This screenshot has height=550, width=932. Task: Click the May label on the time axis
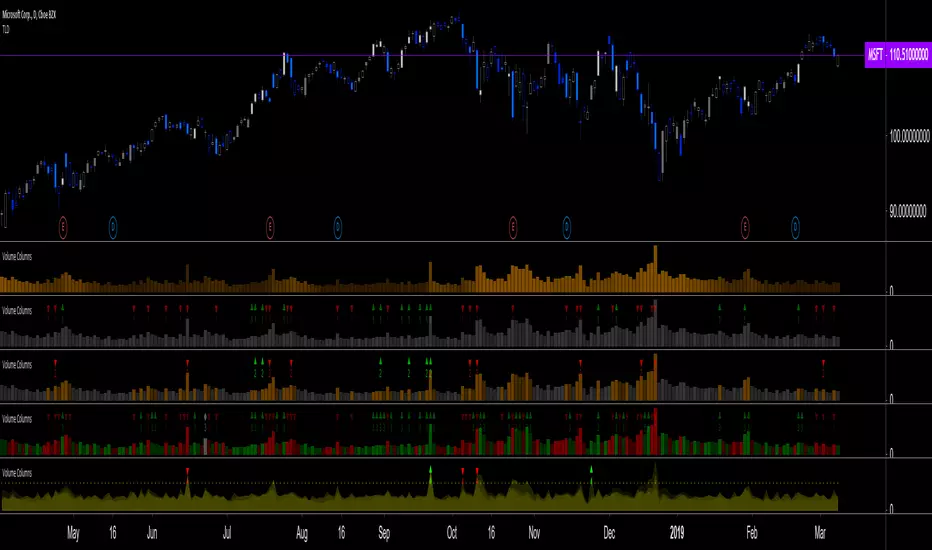click(x=73, y=533)
